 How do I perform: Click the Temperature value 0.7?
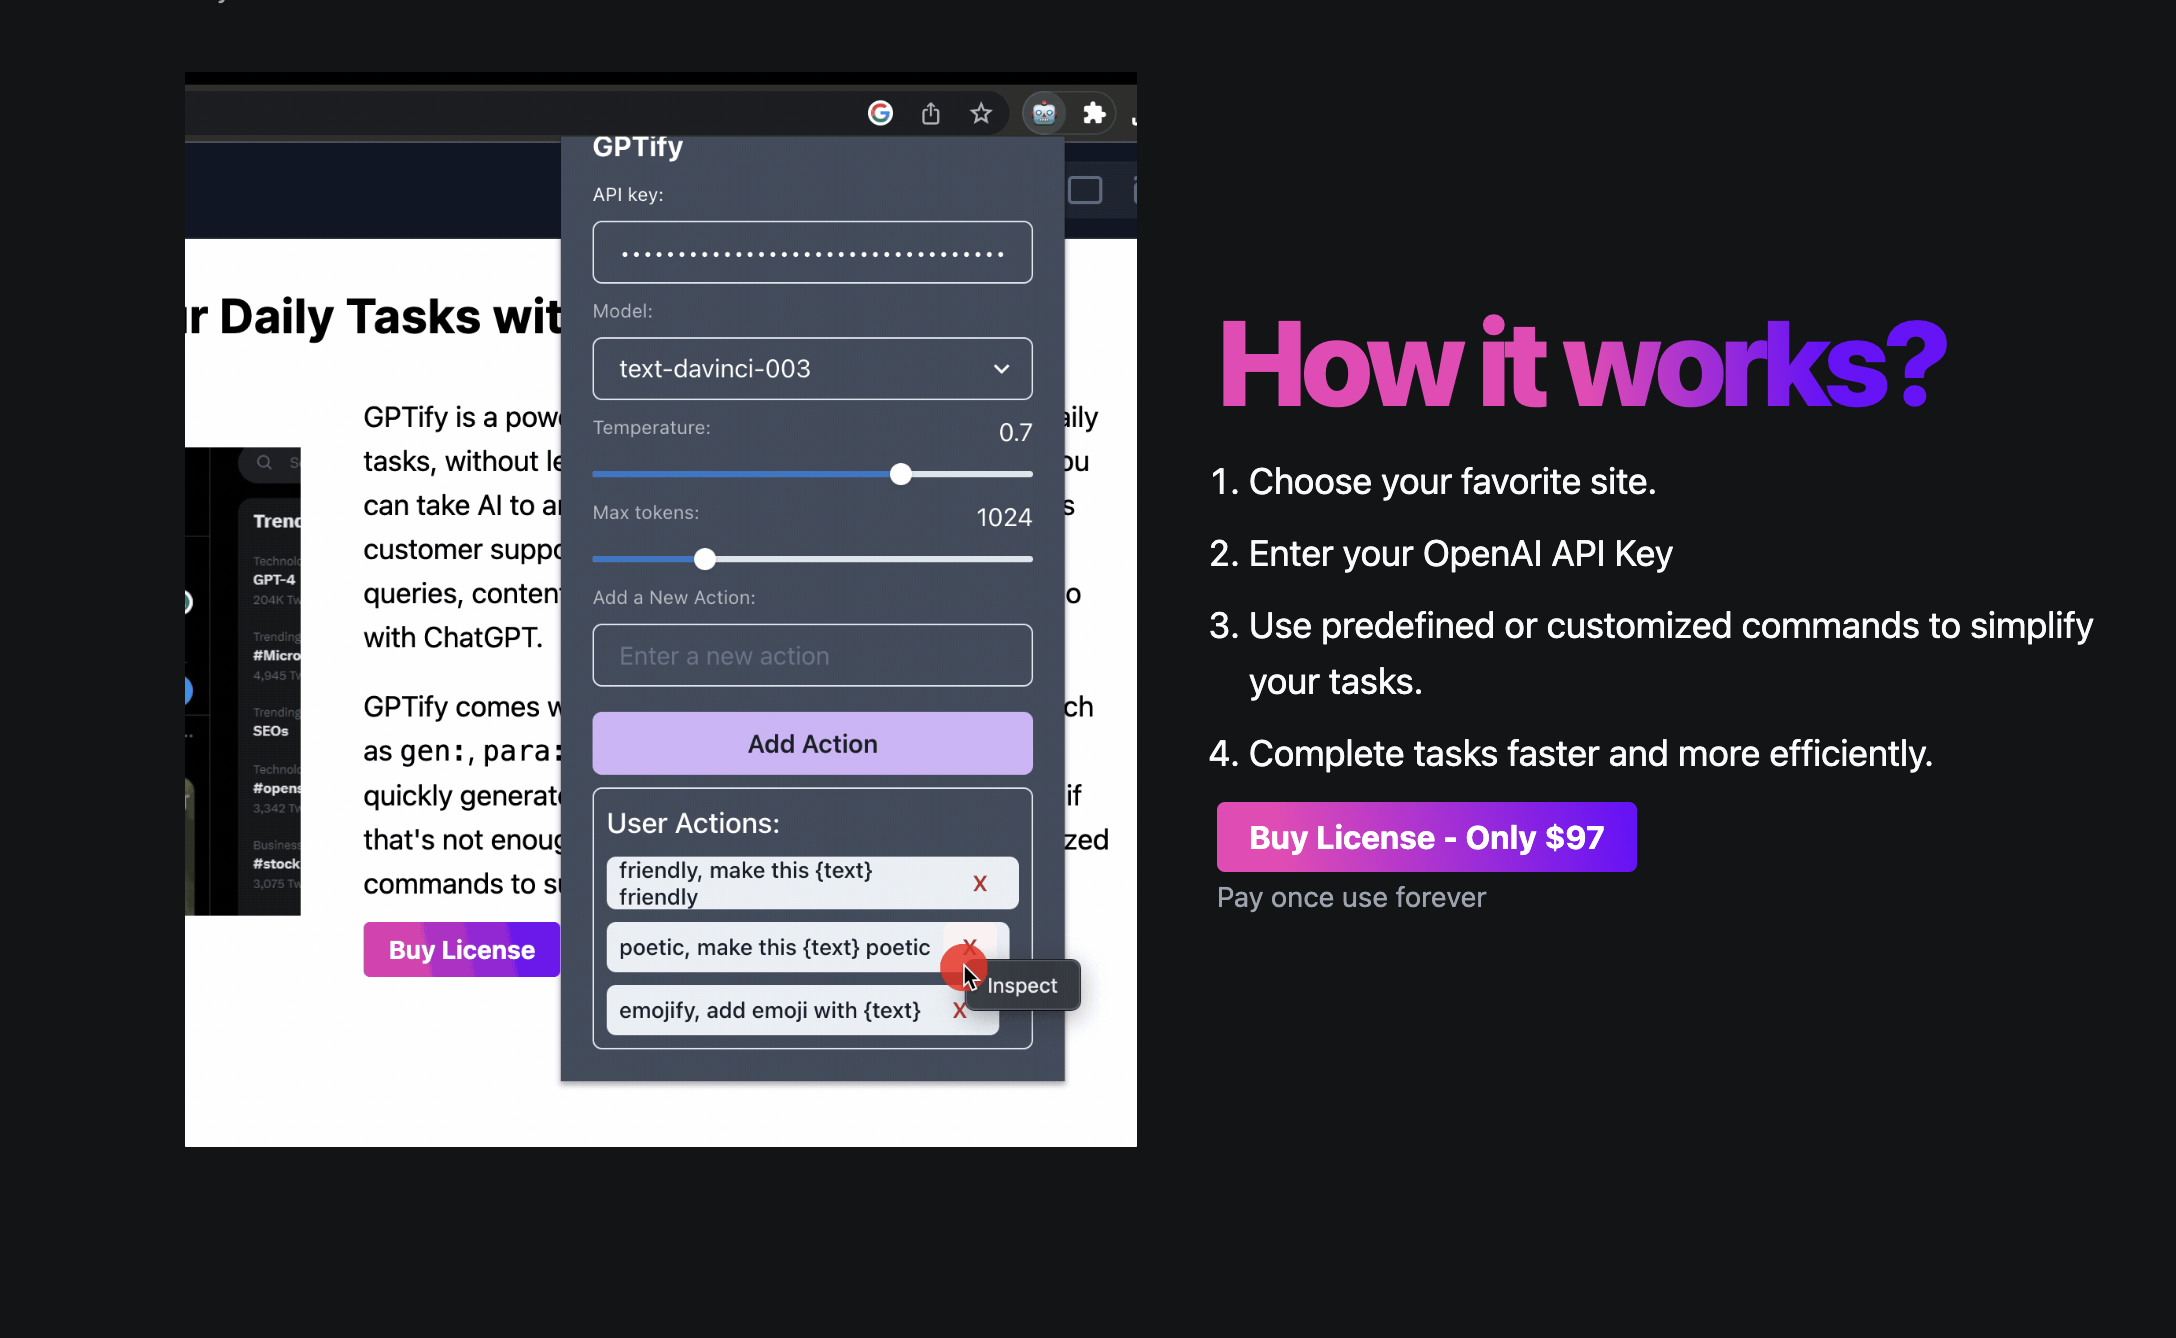coord(1015,432)
